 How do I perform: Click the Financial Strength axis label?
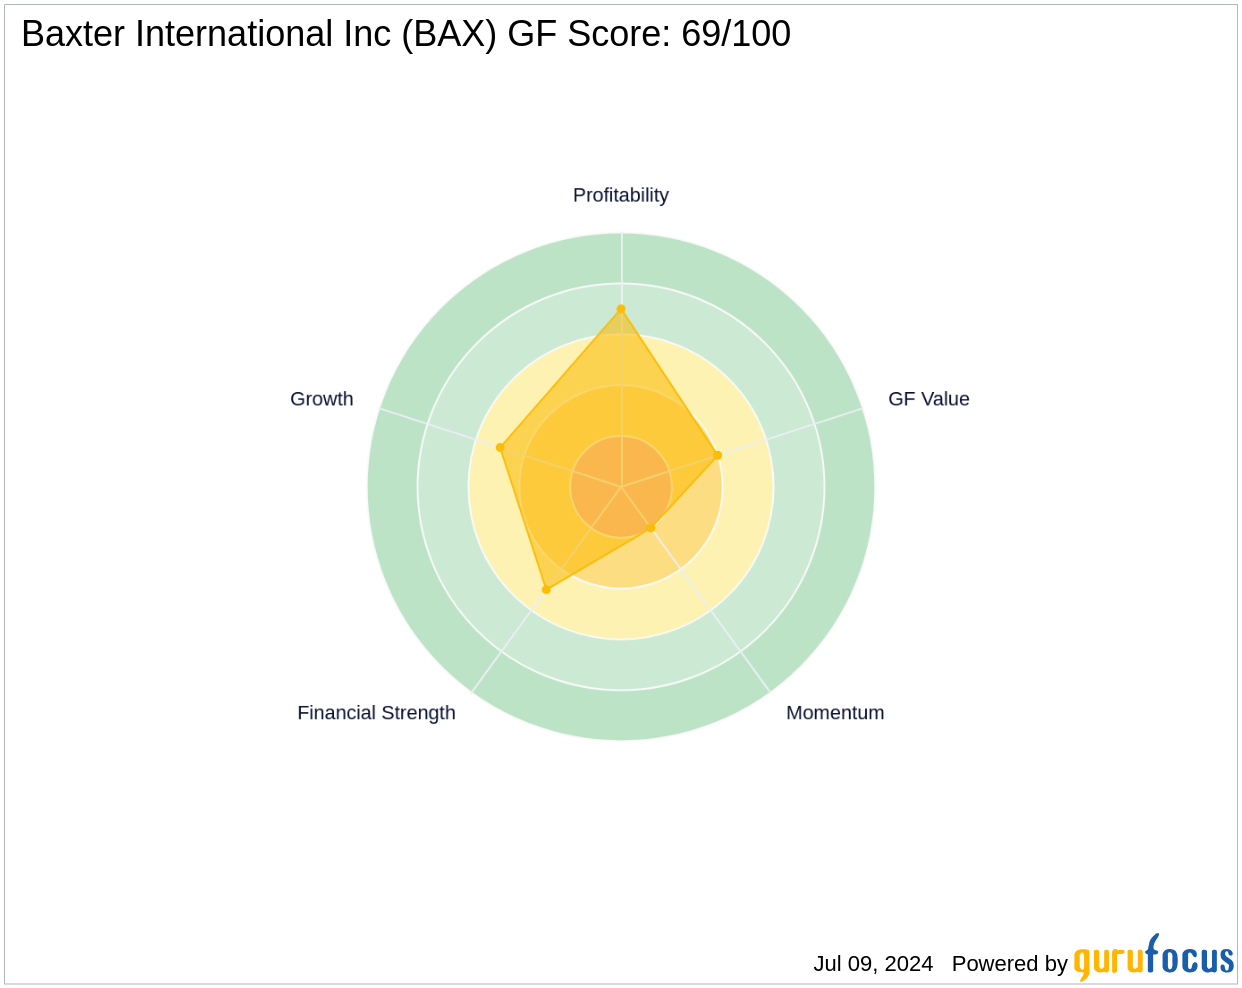click(x=376, y=713)
